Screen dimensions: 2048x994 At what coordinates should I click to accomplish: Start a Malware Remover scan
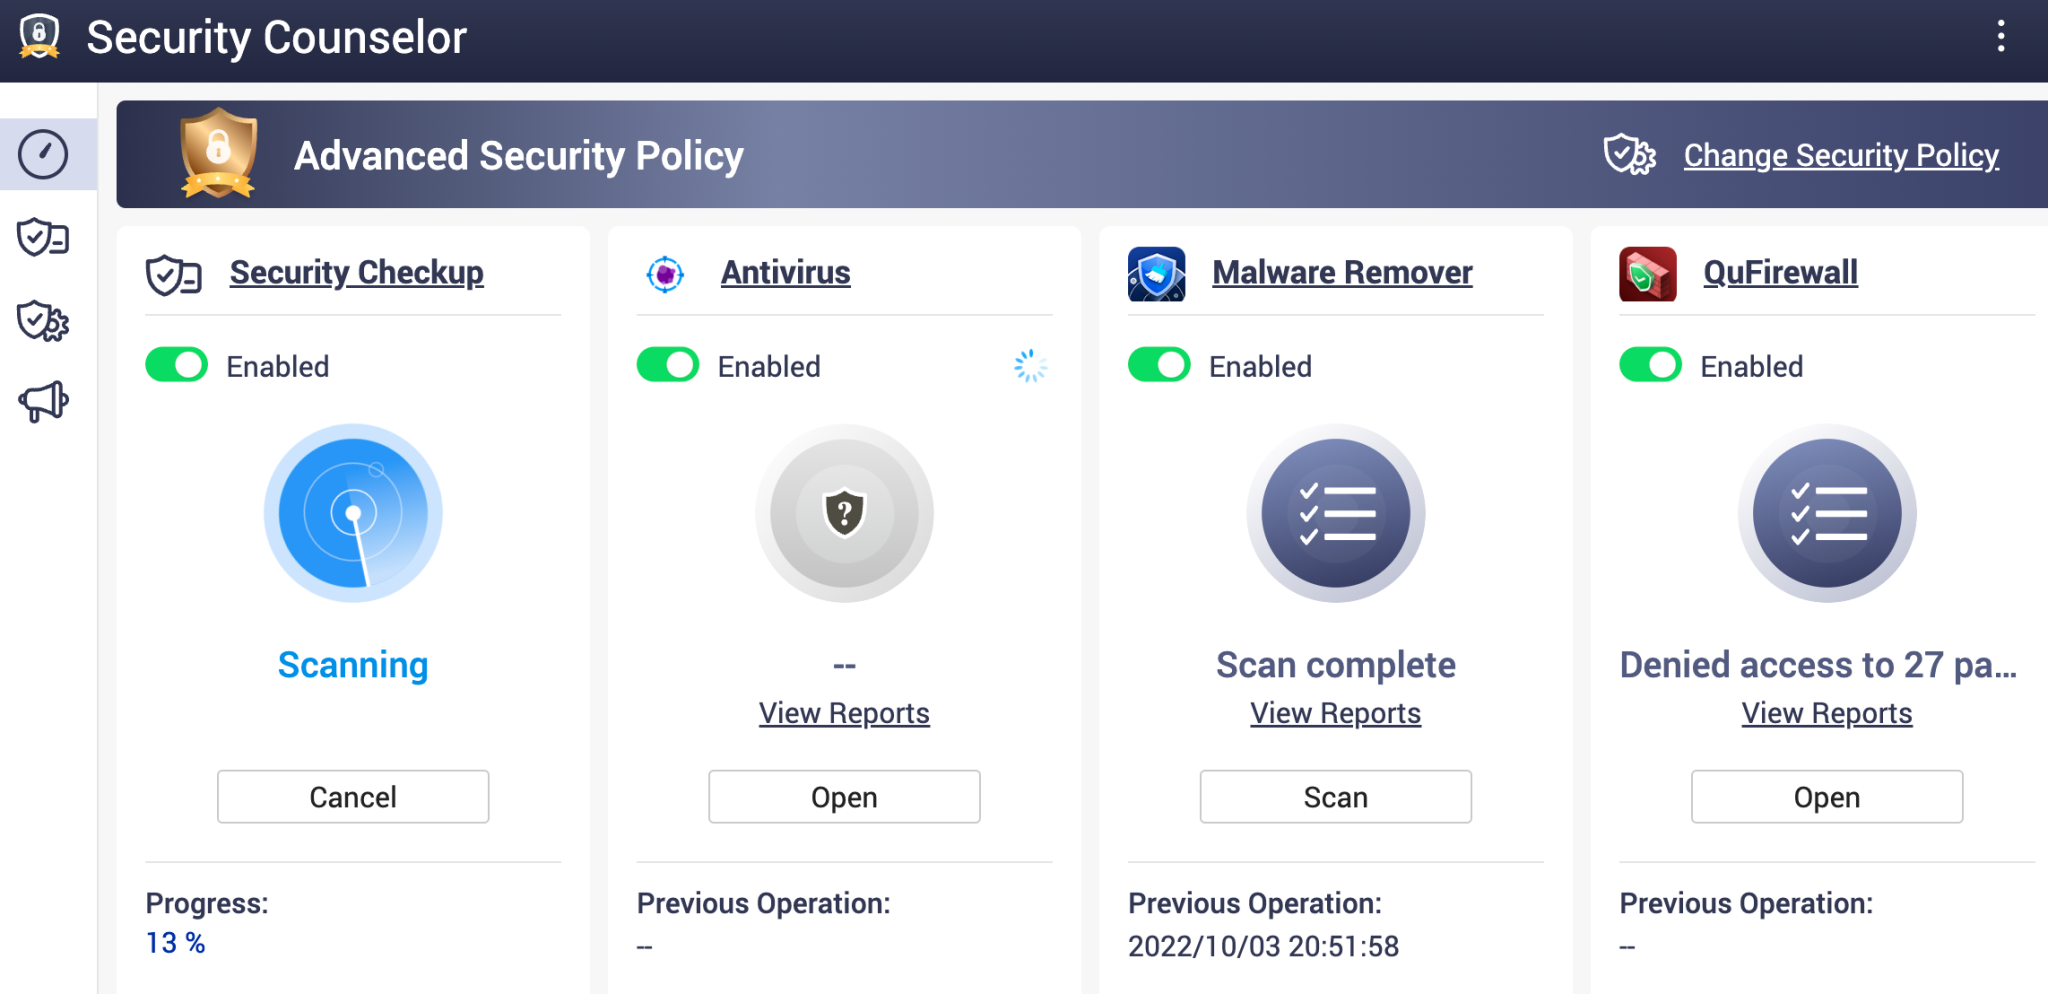(1335, 796)
